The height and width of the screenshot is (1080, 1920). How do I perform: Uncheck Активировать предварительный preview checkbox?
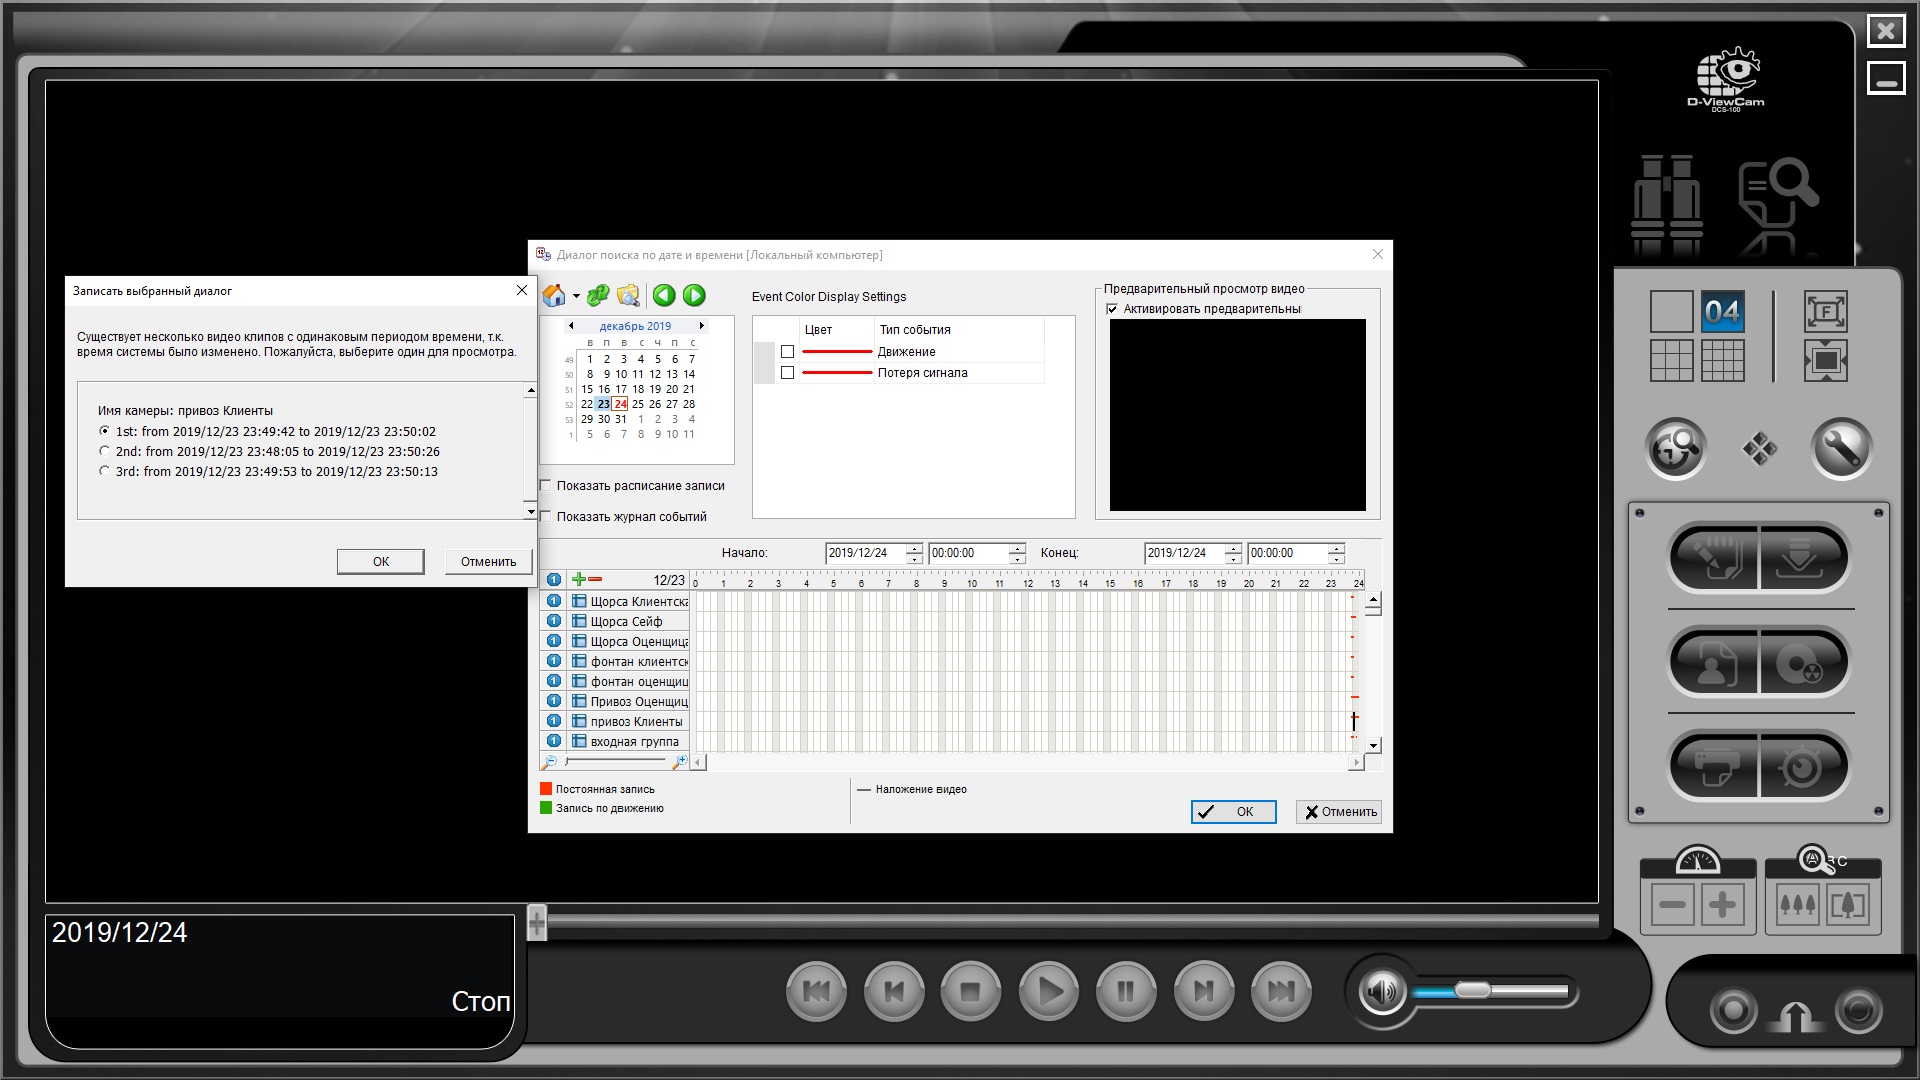click(1112, 309)
